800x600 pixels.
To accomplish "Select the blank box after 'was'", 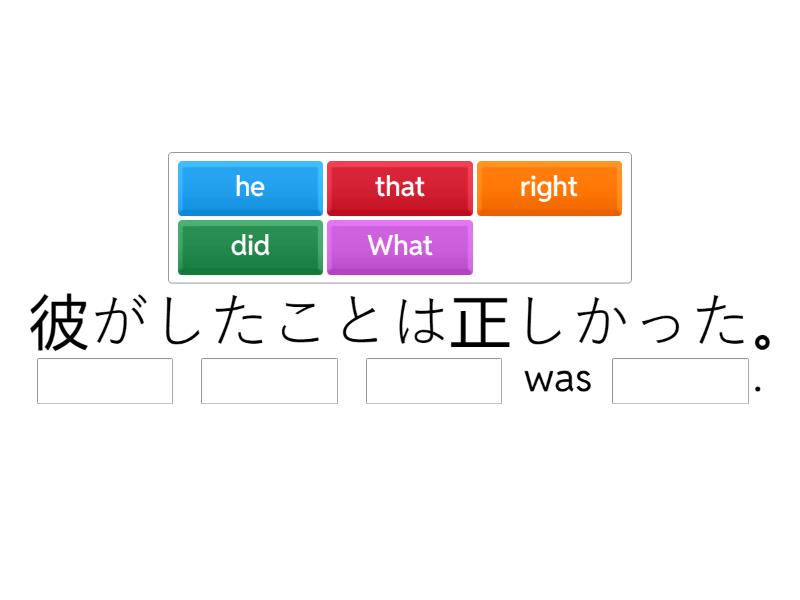I will click(680, 380).
